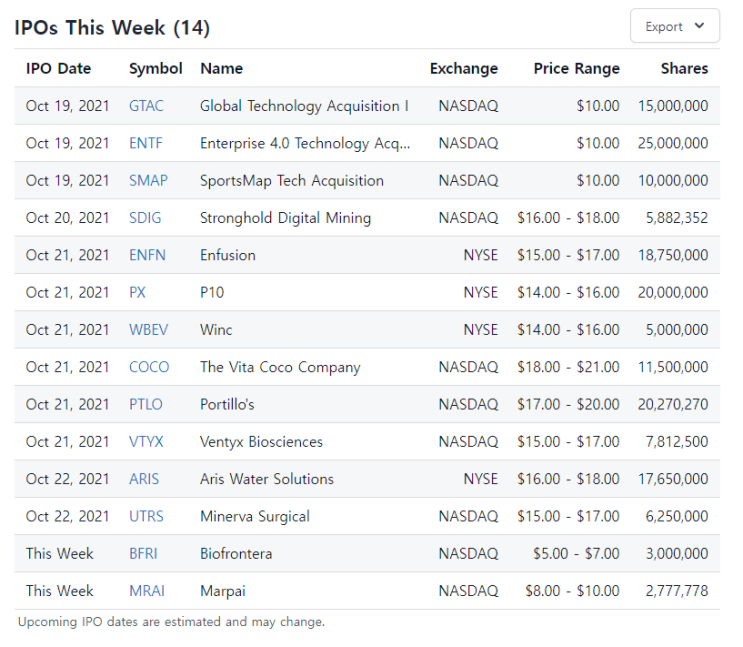Click the Exchange column header
This screenshot has height=647, width=743.
[464, 69]
